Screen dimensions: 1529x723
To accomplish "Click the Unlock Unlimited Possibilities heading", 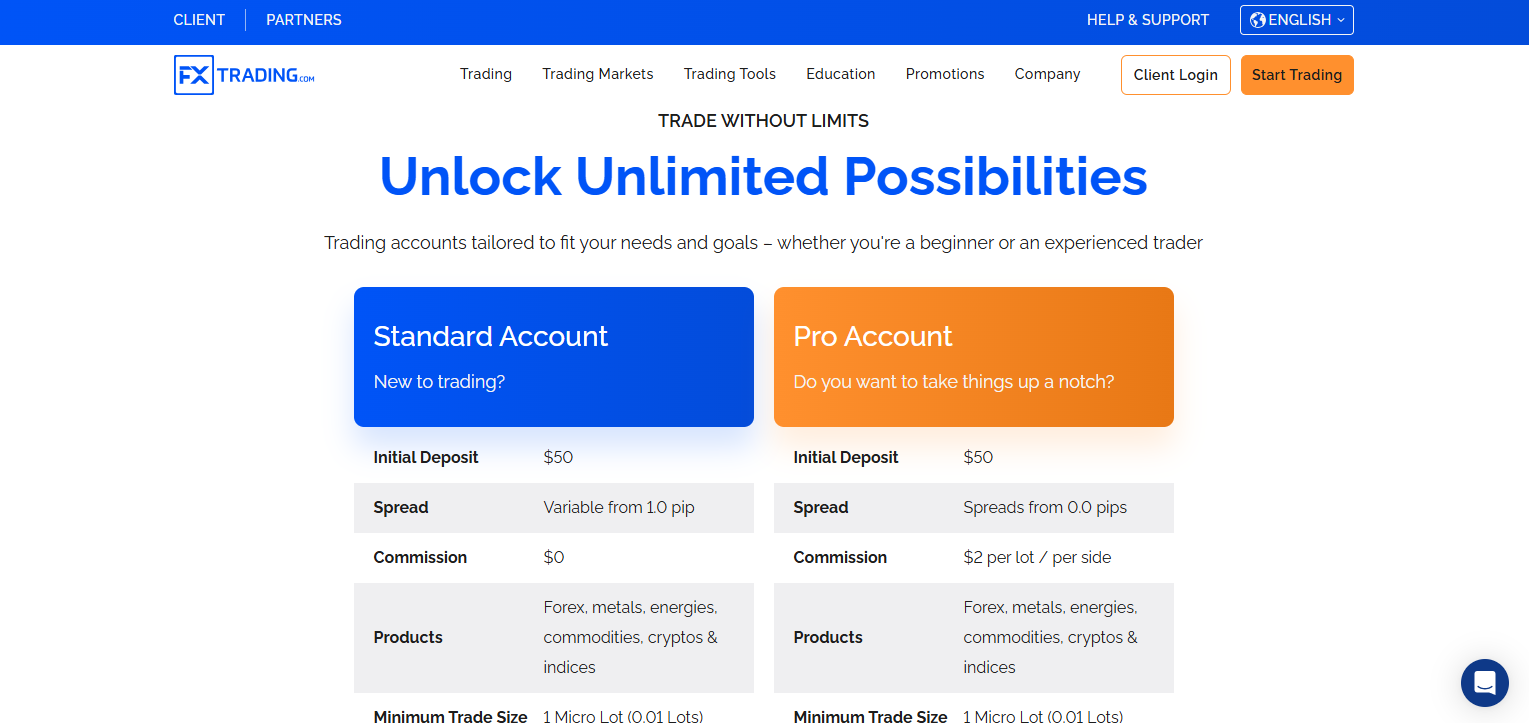I will [x=764, y=176].
